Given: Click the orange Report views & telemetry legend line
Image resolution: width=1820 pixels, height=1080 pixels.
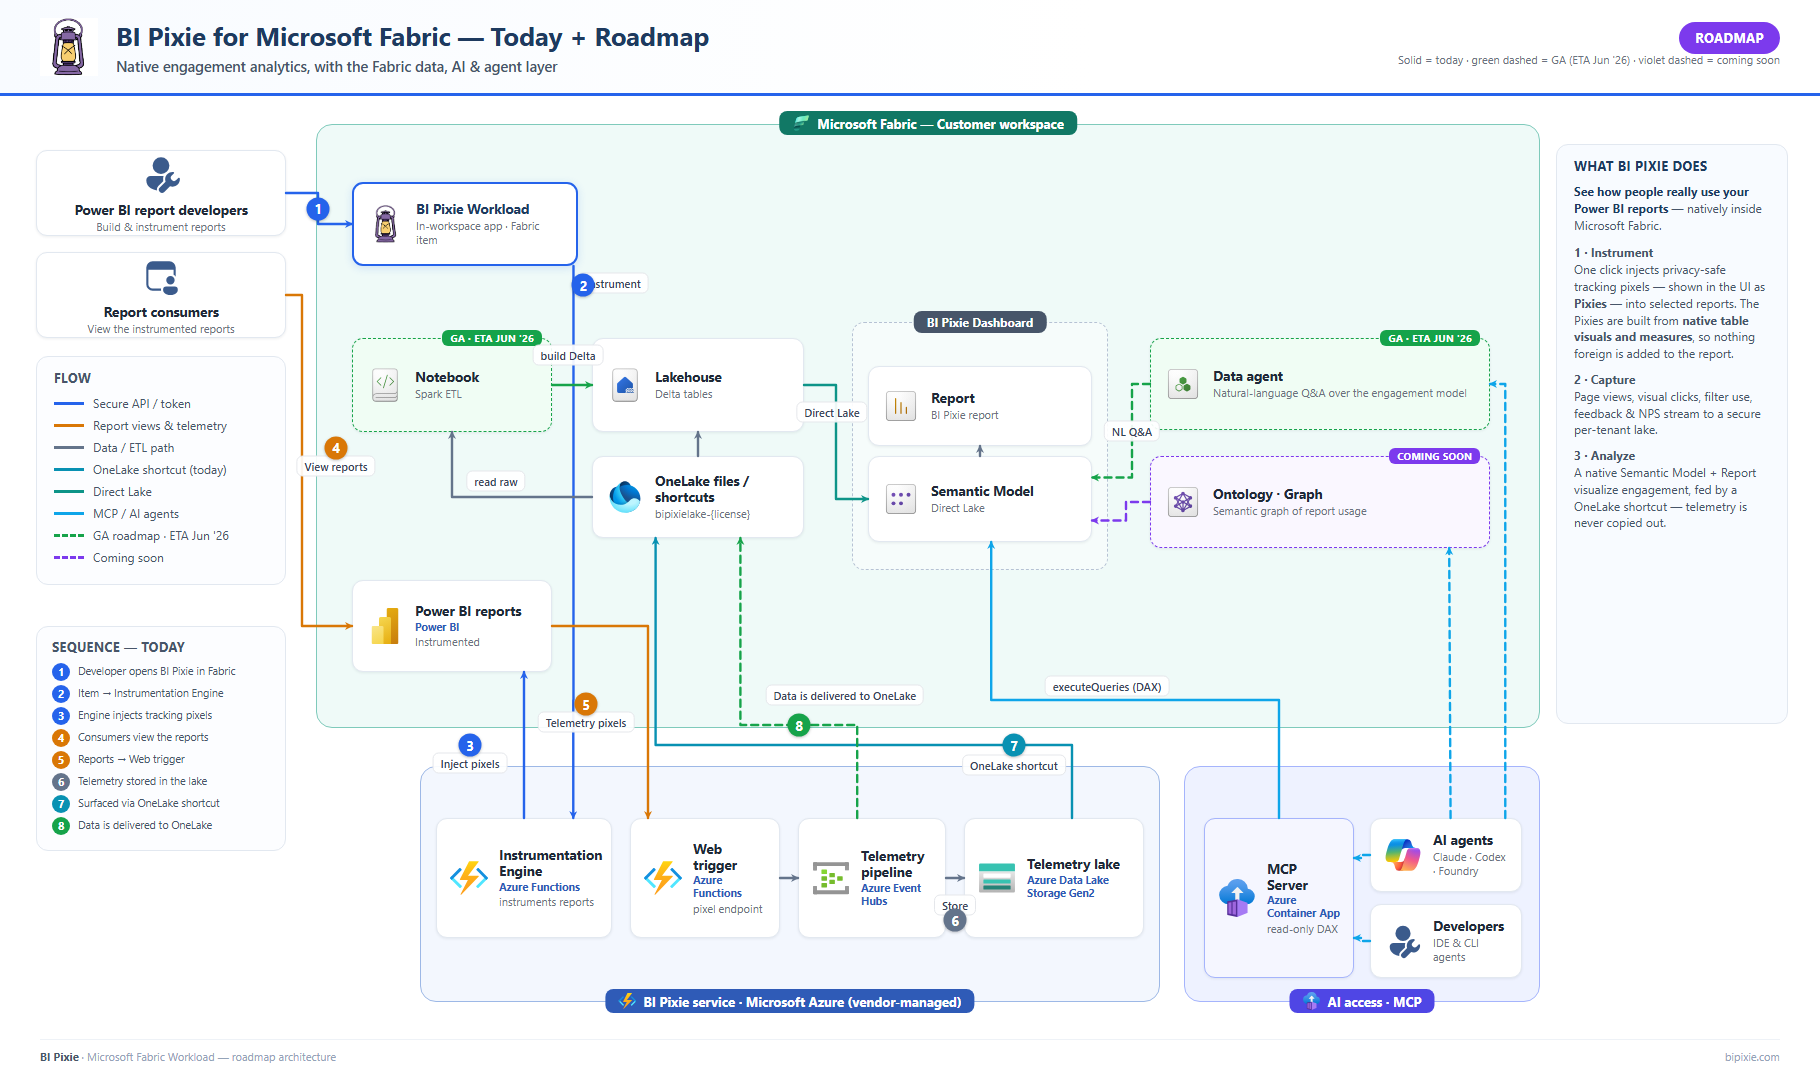Looking at the screenshot, I should [x=69, y=426].
